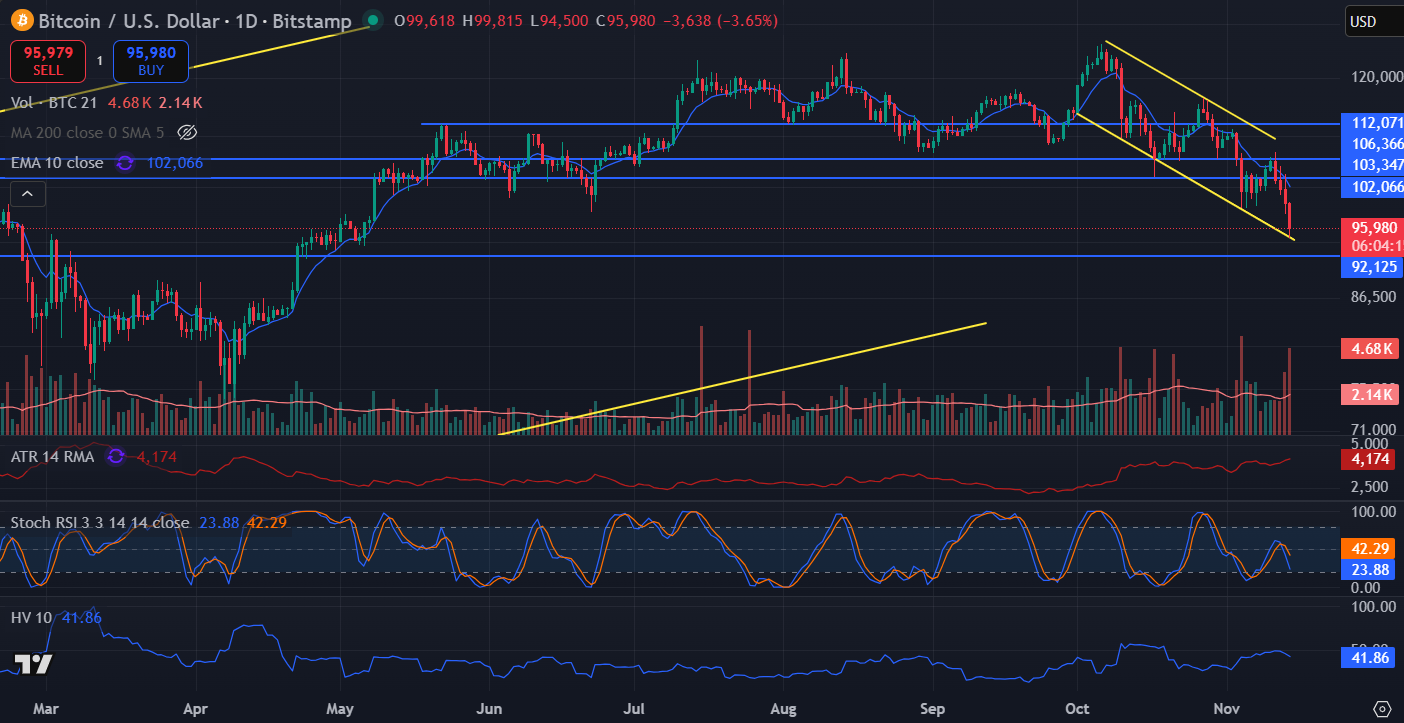1404x723 pixels.
Task: Click the order quantity between Sell and Buy
Action: pyautogui.click(x=99, y=61)
